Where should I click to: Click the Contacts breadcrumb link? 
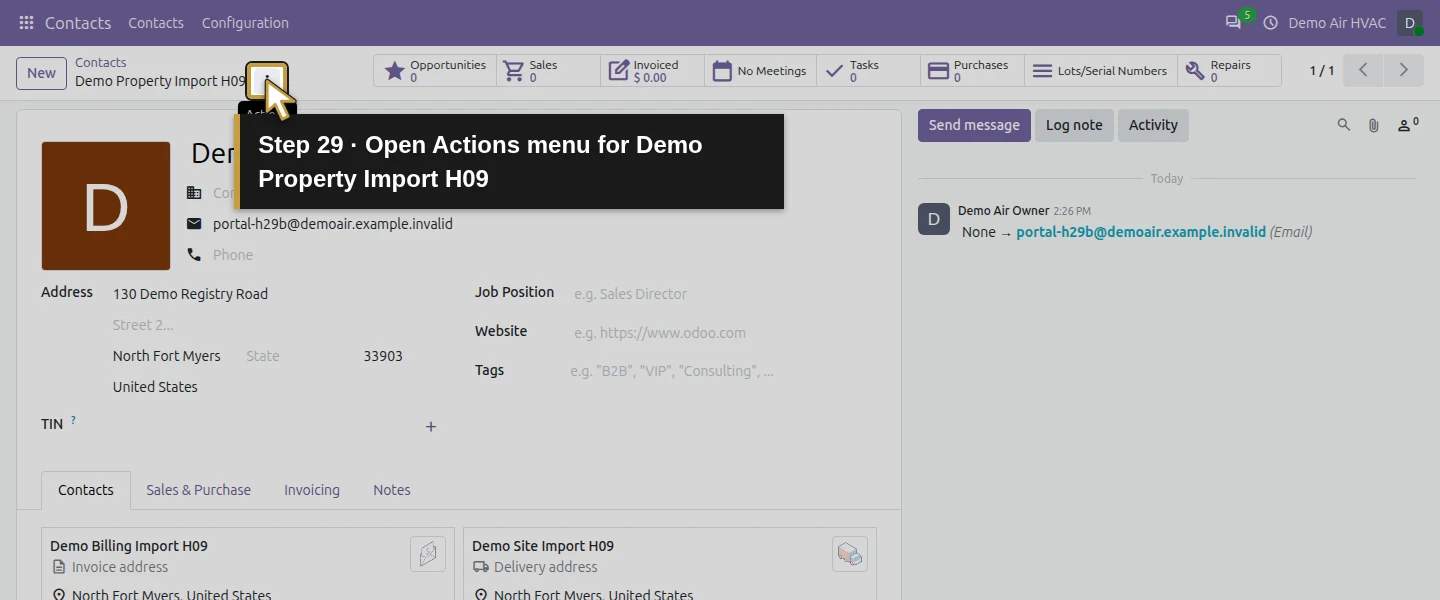click(101, 62)
